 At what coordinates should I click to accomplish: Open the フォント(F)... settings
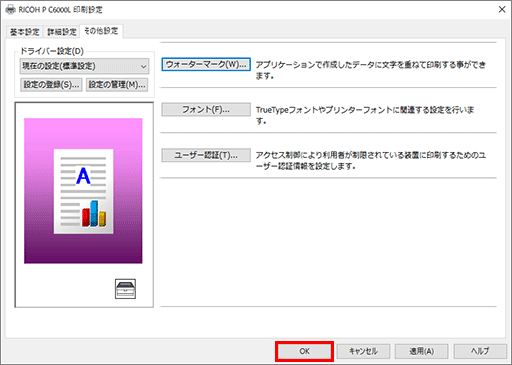pyautogui.click(x=206, y=109)
